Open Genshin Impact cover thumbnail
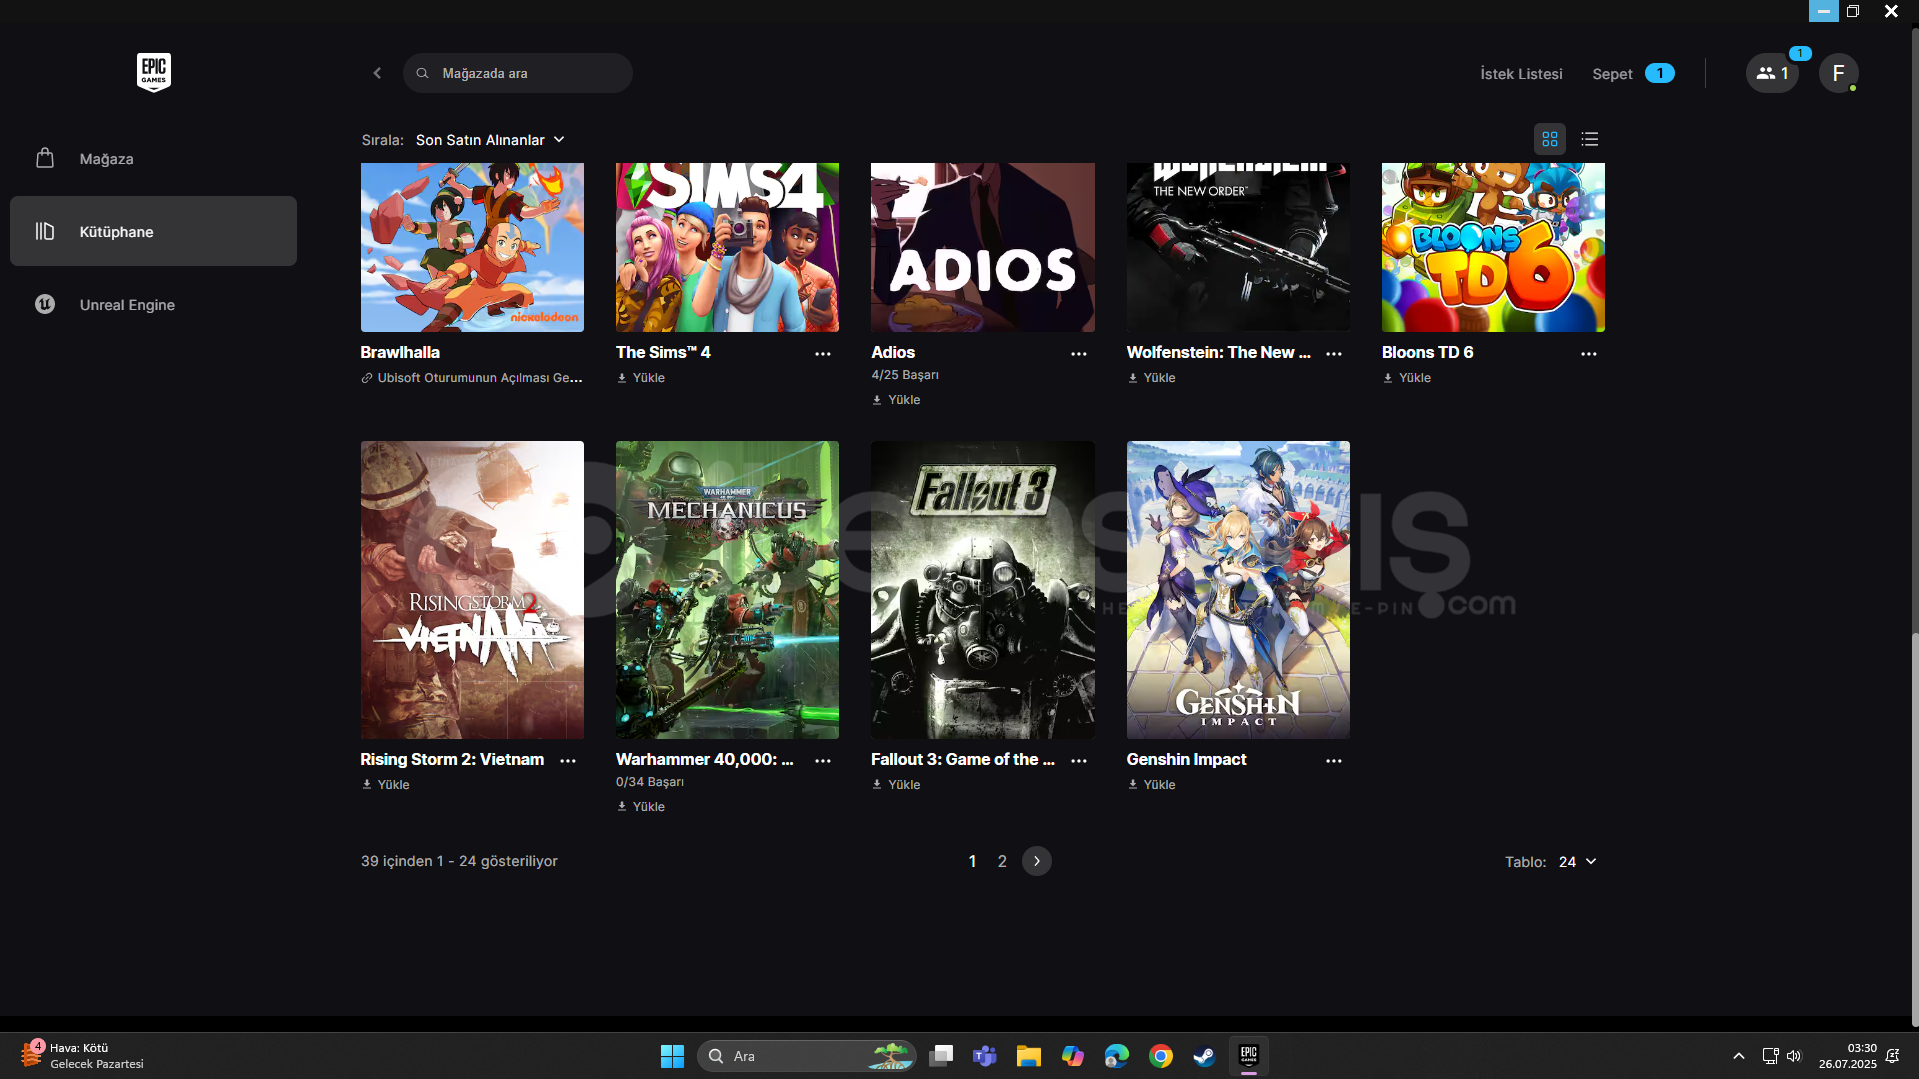1919x1079 pixels. point(1238,590)
